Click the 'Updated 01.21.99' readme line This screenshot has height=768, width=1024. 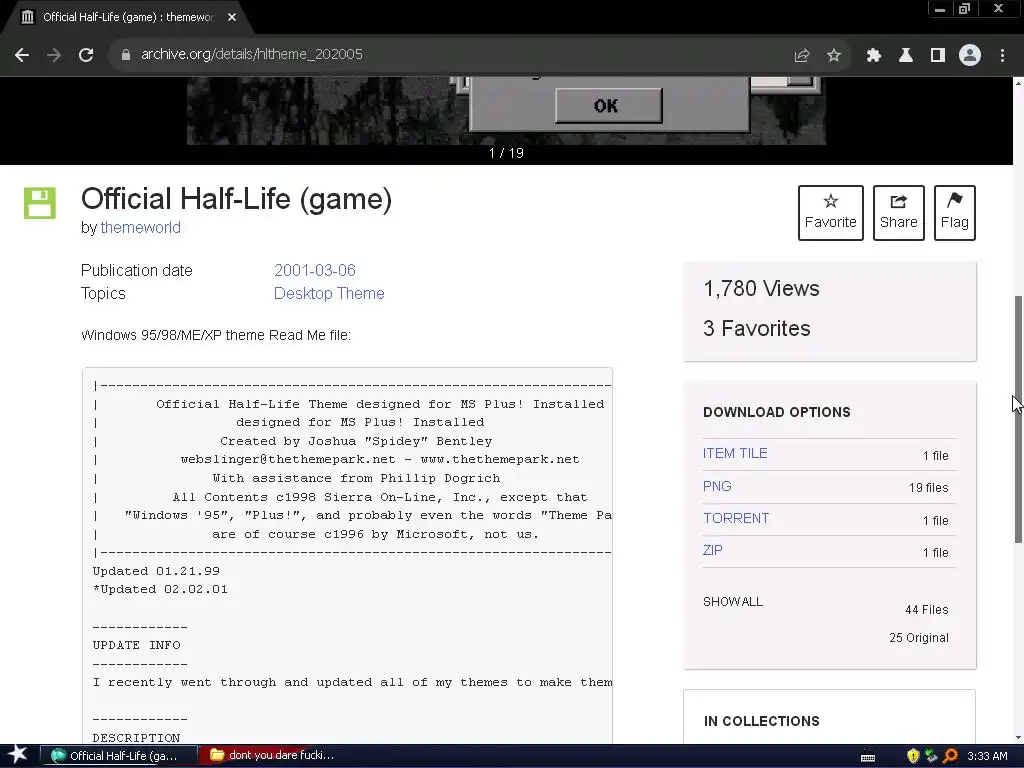tap(156, 571)
